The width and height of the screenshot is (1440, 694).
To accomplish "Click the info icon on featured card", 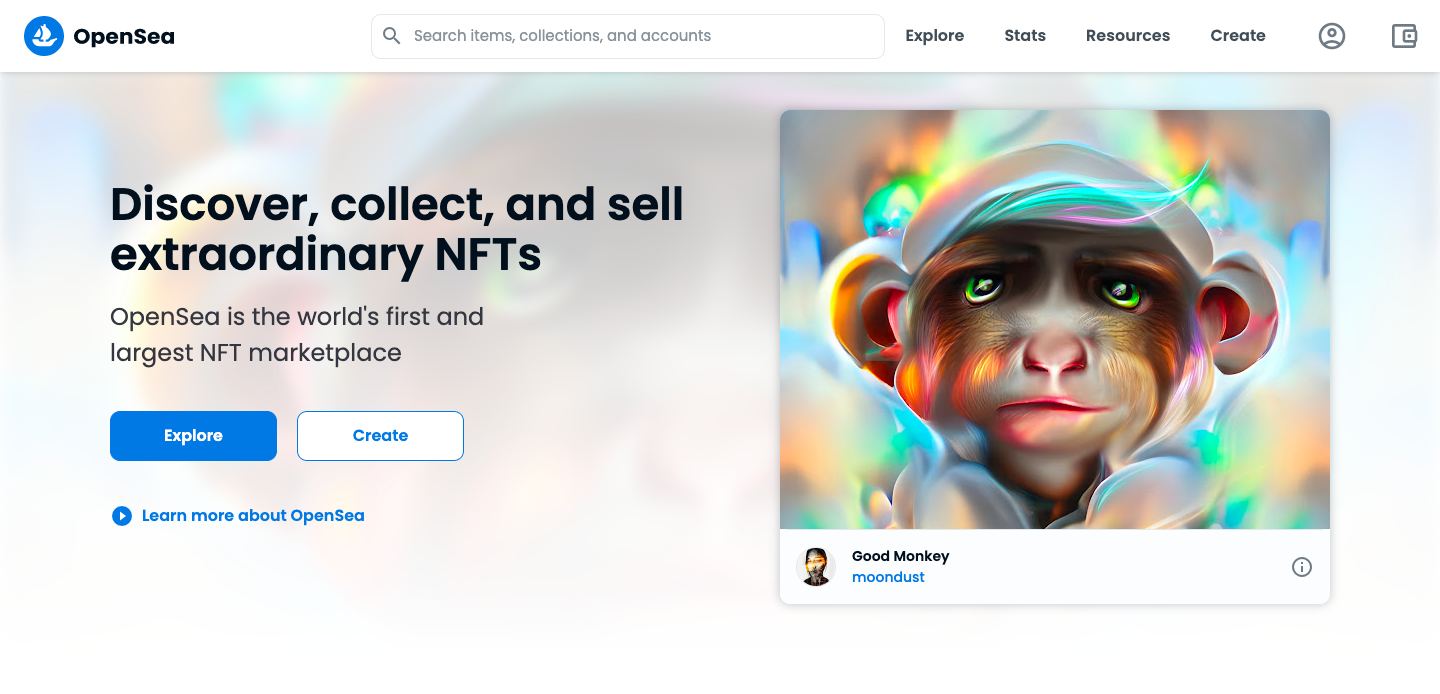I will pos(1302,567).
